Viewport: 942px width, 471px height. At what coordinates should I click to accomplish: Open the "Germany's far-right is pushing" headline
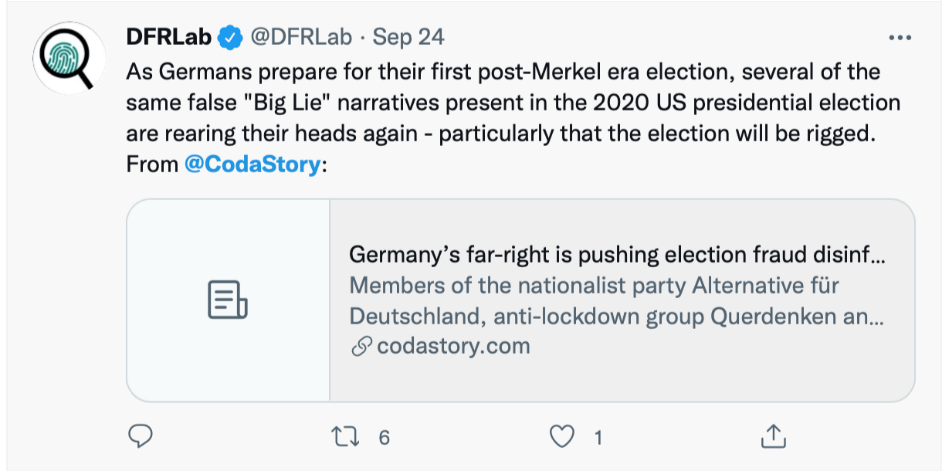click(x=617, y=254)
